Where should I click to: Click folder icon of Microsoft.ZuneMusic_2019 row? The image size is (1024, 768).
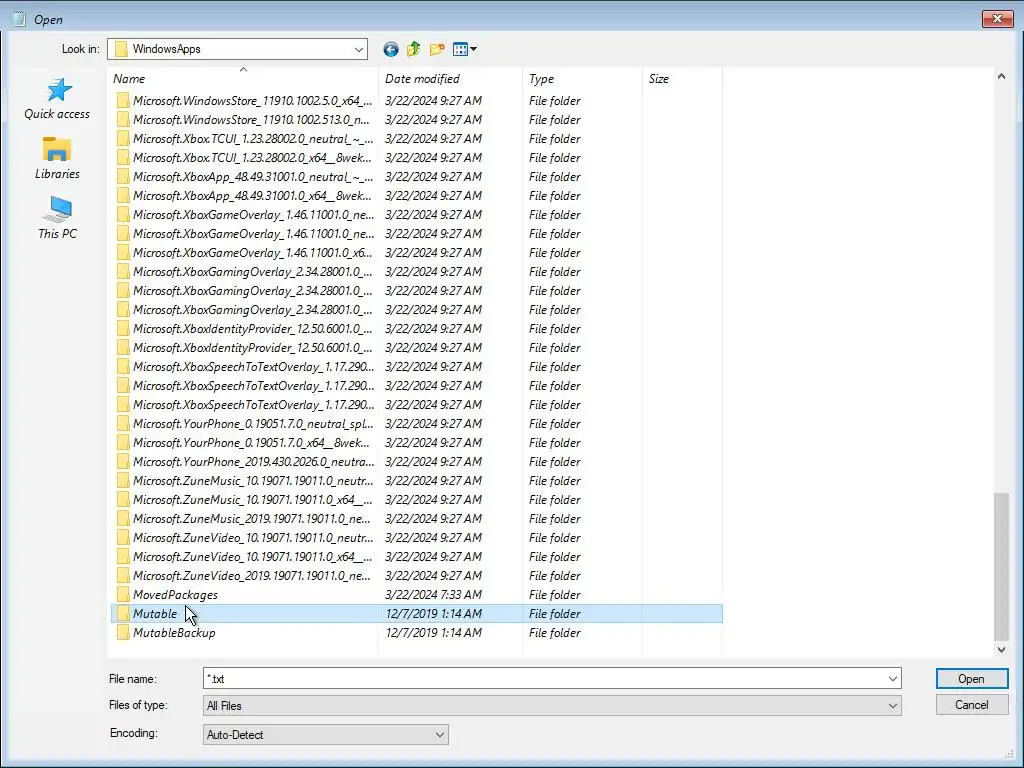(x=123, y=519)
